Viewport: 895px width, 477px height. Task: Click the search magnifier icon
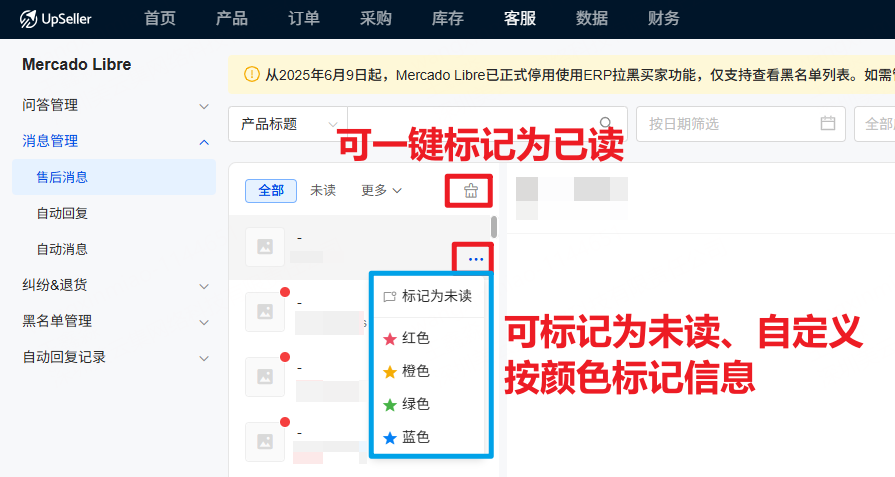pos(606,124)
